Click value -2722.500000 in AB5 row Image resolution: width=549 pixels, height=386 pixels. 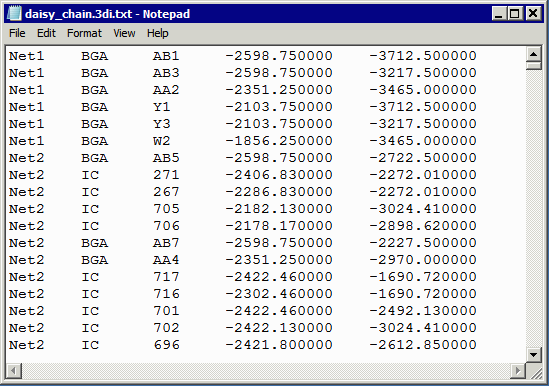[x=423, y=158]
